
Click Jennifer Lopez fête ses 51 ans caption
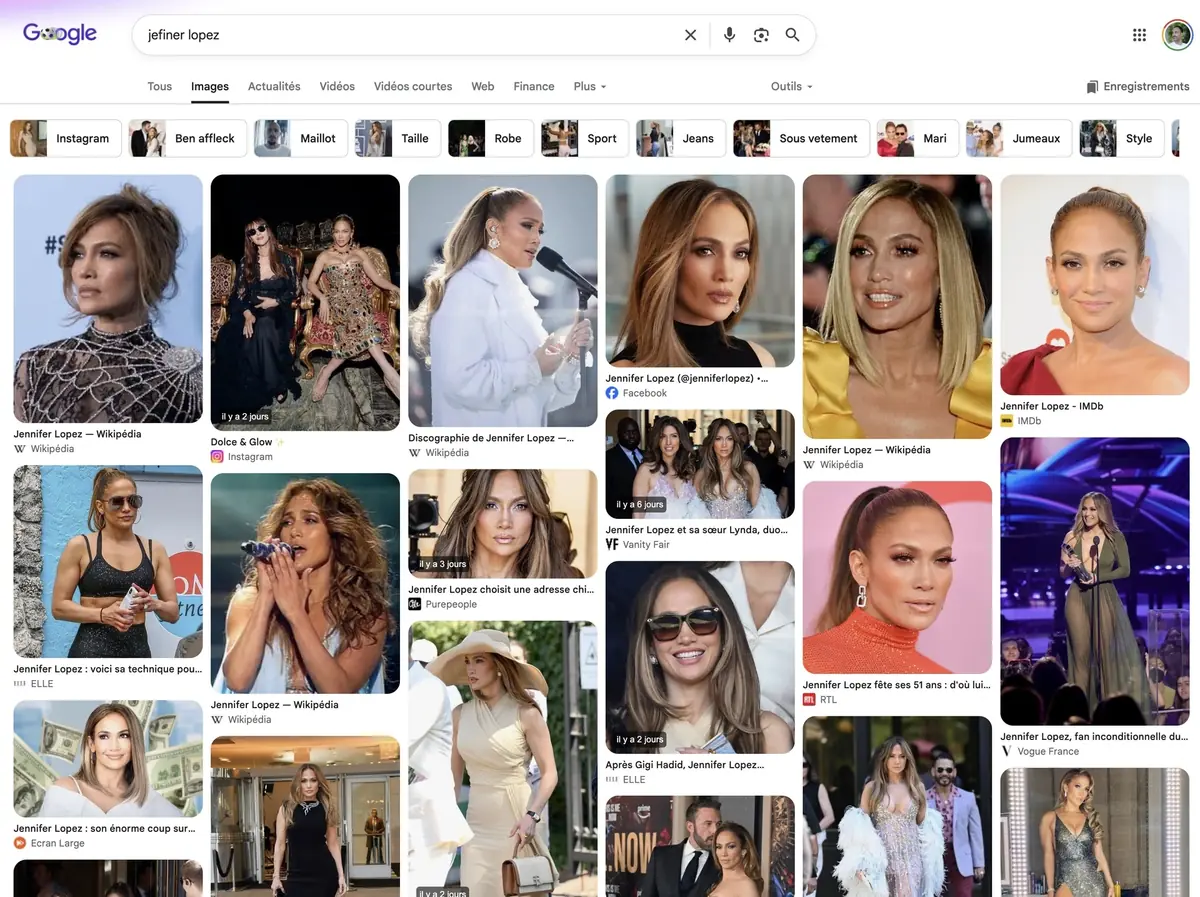(x=897, y=685)
